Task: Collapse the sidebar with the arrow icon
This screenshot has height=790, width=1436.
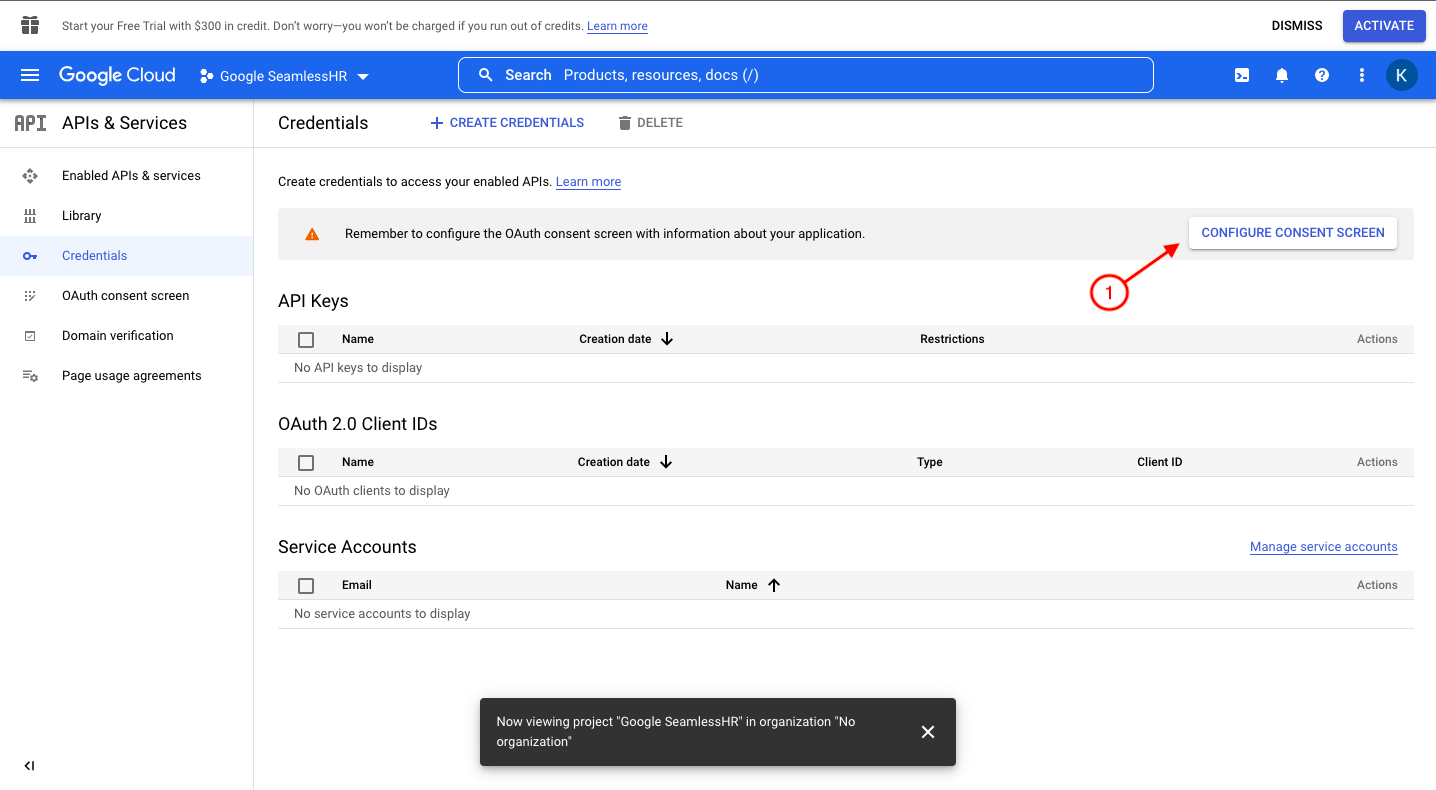Action: click(x=29, y=766)
